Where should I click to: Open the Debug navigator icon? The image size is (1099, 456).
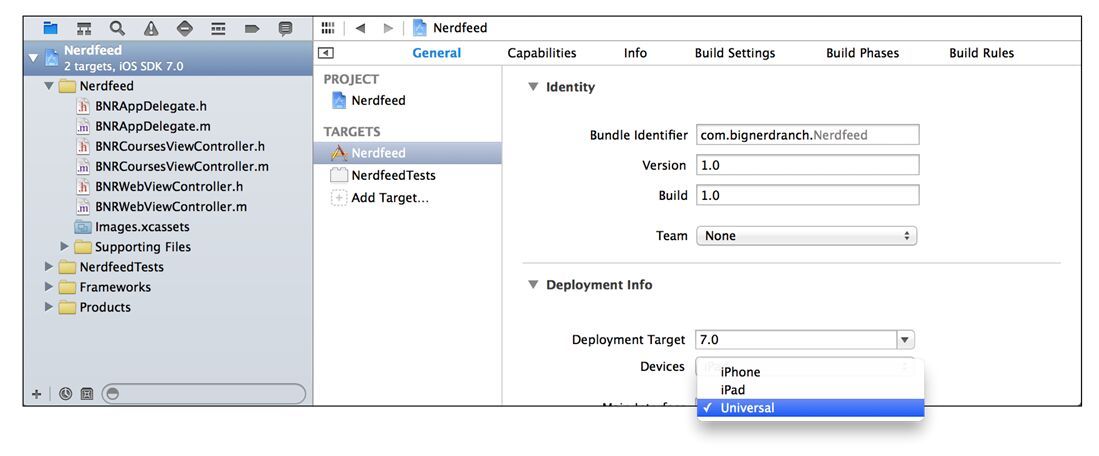(218, 29)
